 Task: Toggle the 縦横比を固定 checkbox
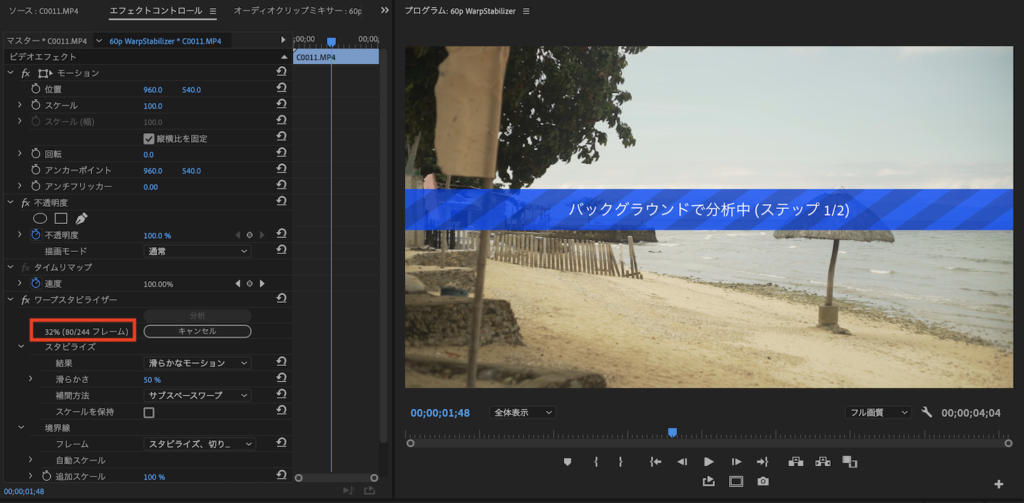pyautogui.click(x=149, y=138)
